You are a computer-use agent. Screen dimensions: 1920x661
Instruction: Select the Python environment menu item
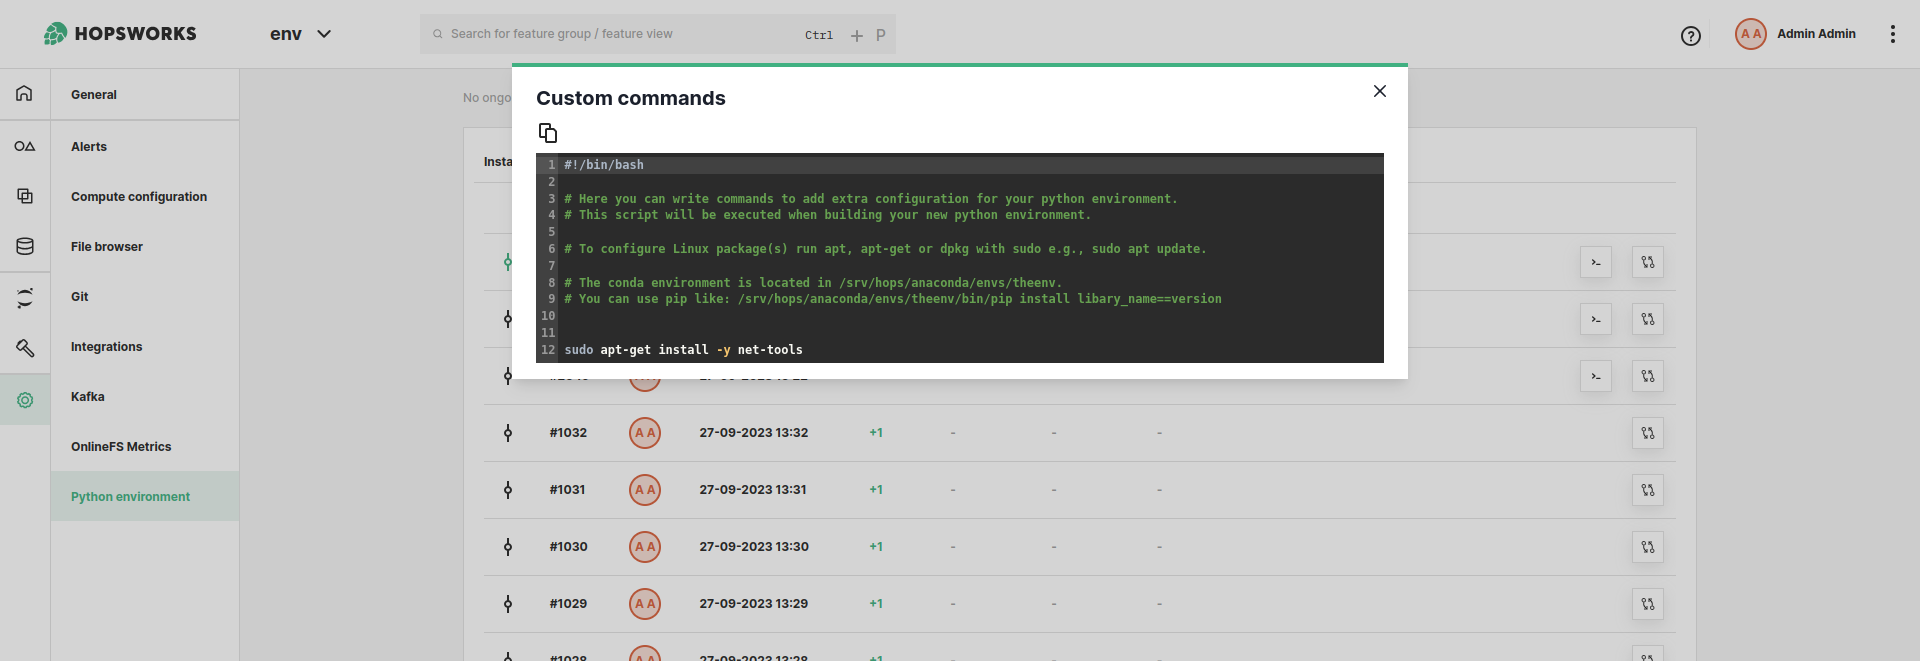click(x=130, y=497)
